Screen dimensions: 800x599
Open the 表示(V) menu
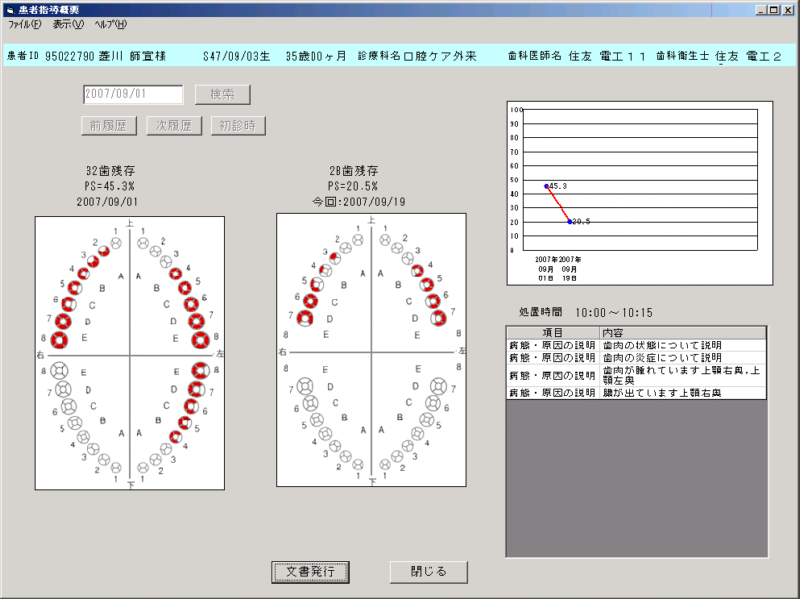pyautogui.click(x=68, y=23)
